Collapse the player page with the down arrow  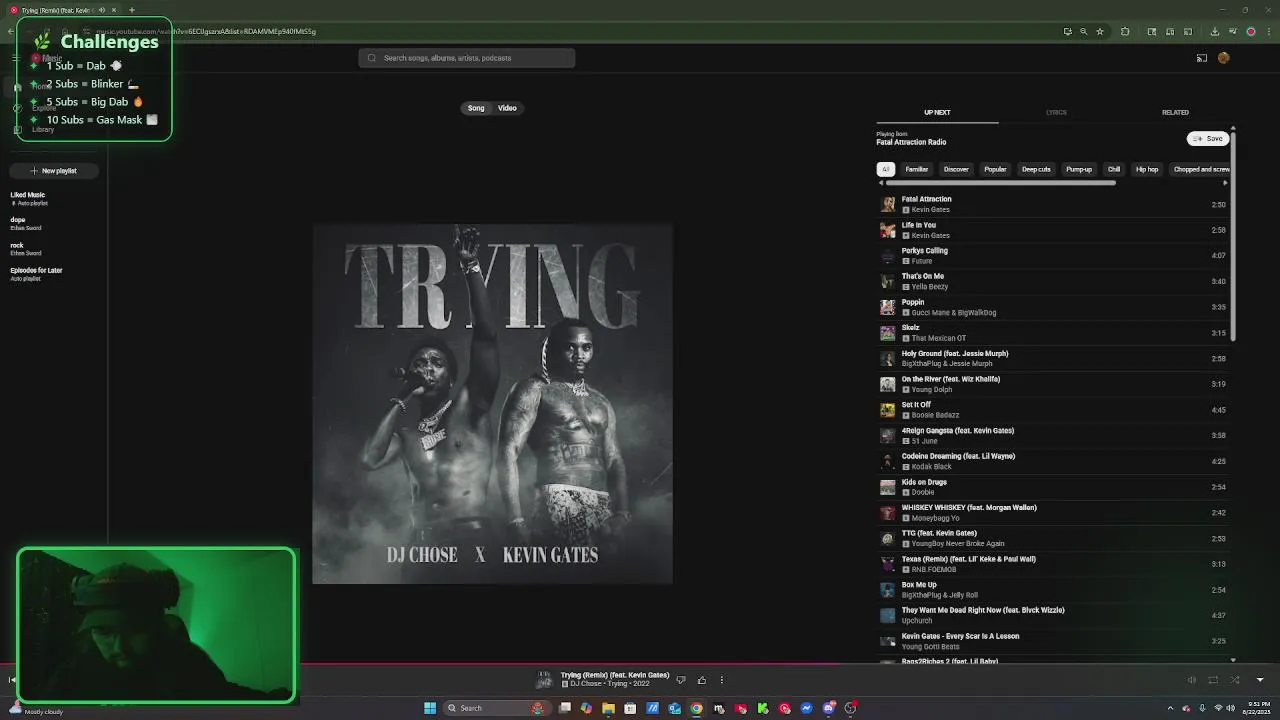[1260, 680]
